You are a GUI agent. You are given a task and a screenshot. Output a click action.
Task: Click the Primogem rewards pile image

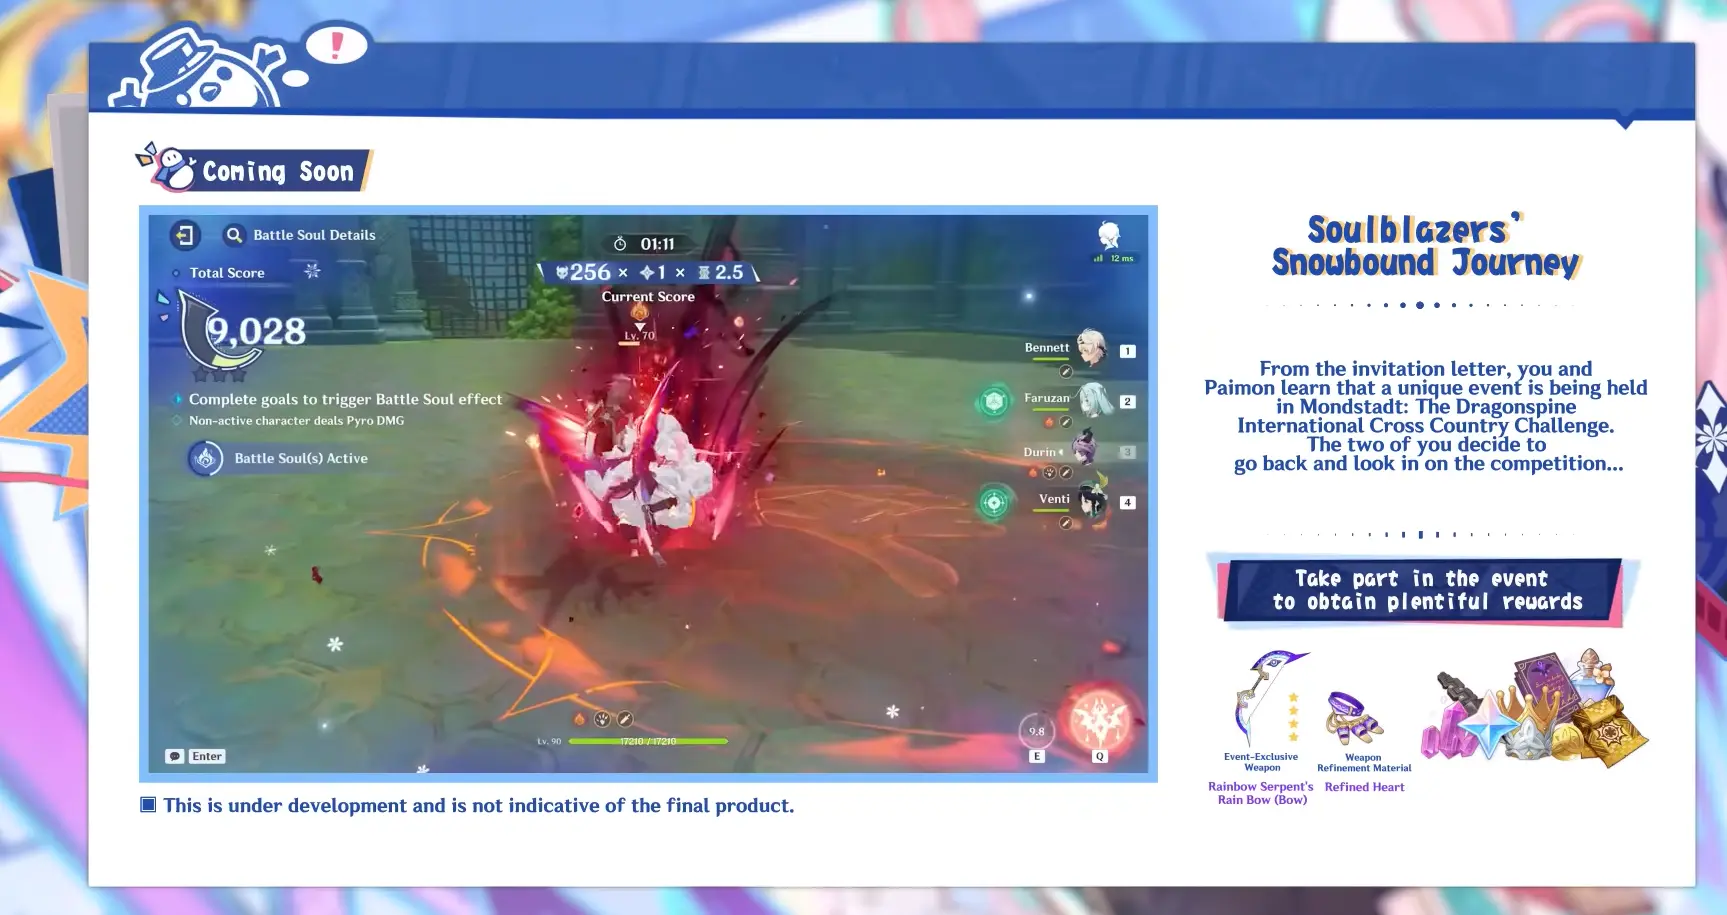pos(1534,710)
